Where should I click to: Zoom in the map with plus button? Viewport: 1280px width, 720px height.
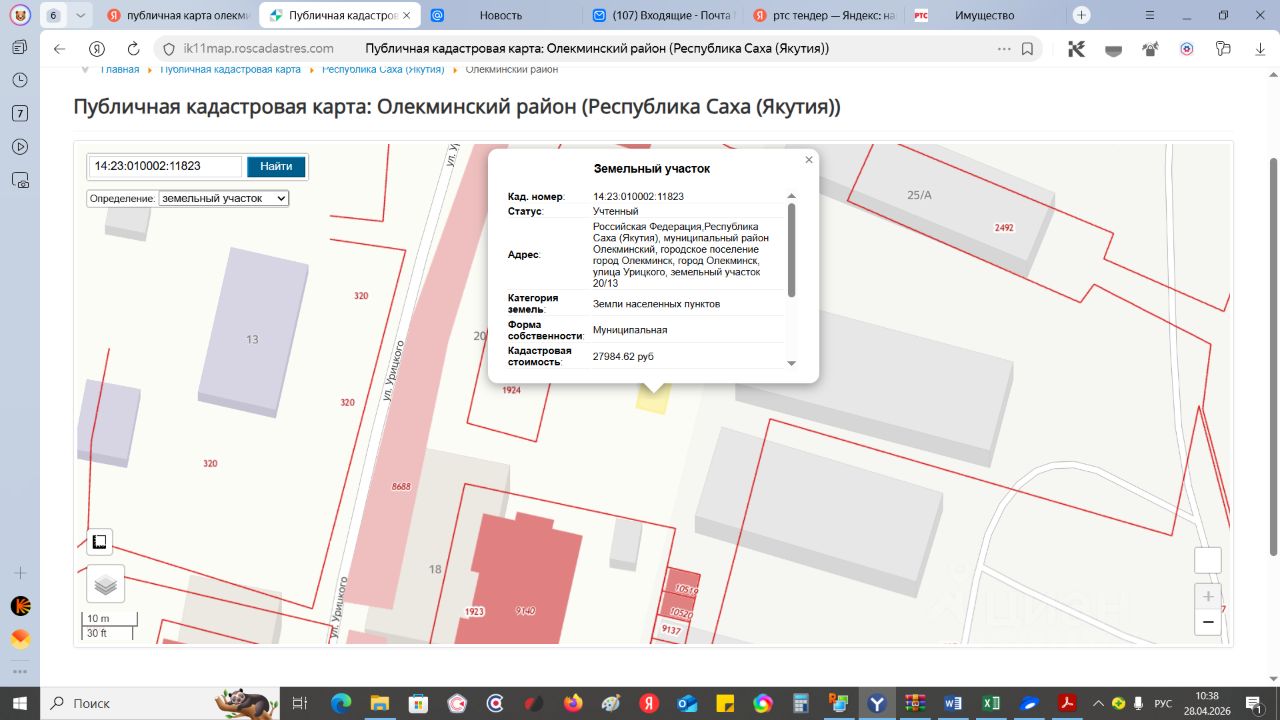click(1208, 597)
